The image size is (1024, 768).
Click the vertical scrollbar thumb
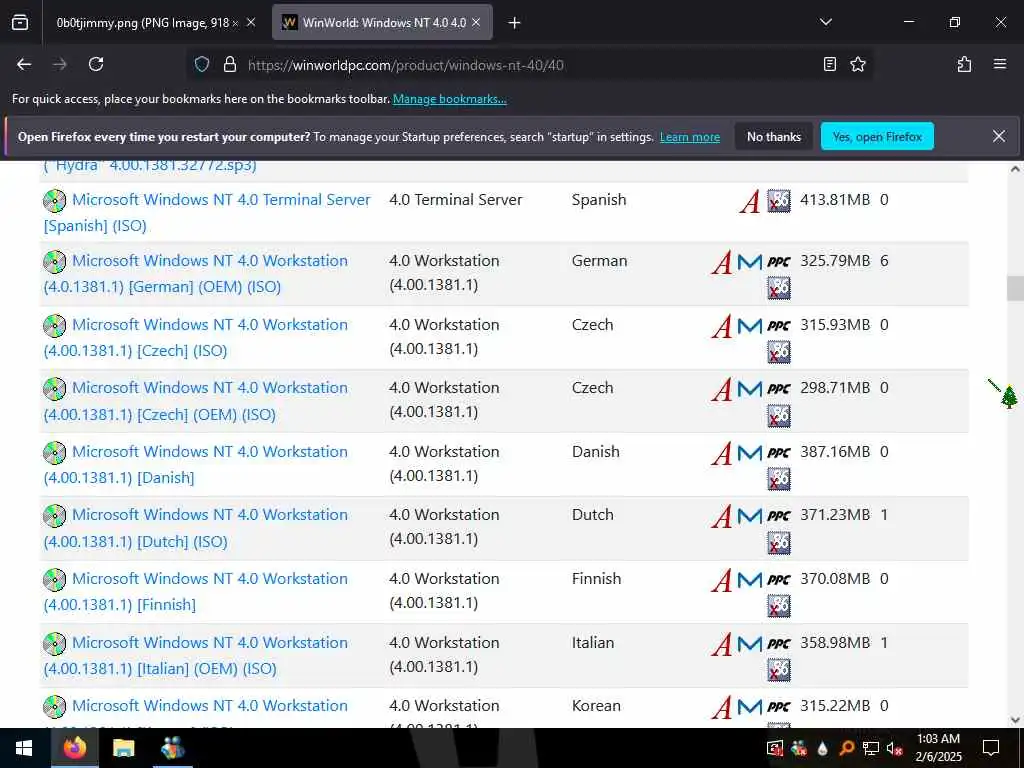point(1015,288)
